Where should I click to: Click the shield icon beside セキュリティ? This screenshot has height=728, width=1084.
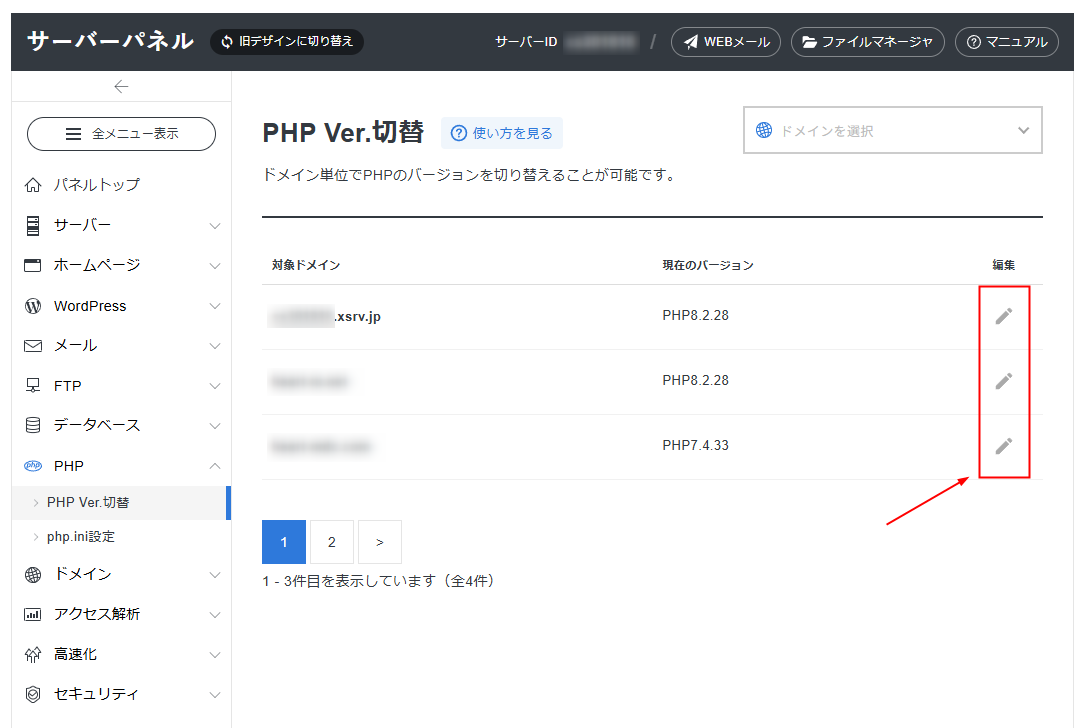[32, 694]
